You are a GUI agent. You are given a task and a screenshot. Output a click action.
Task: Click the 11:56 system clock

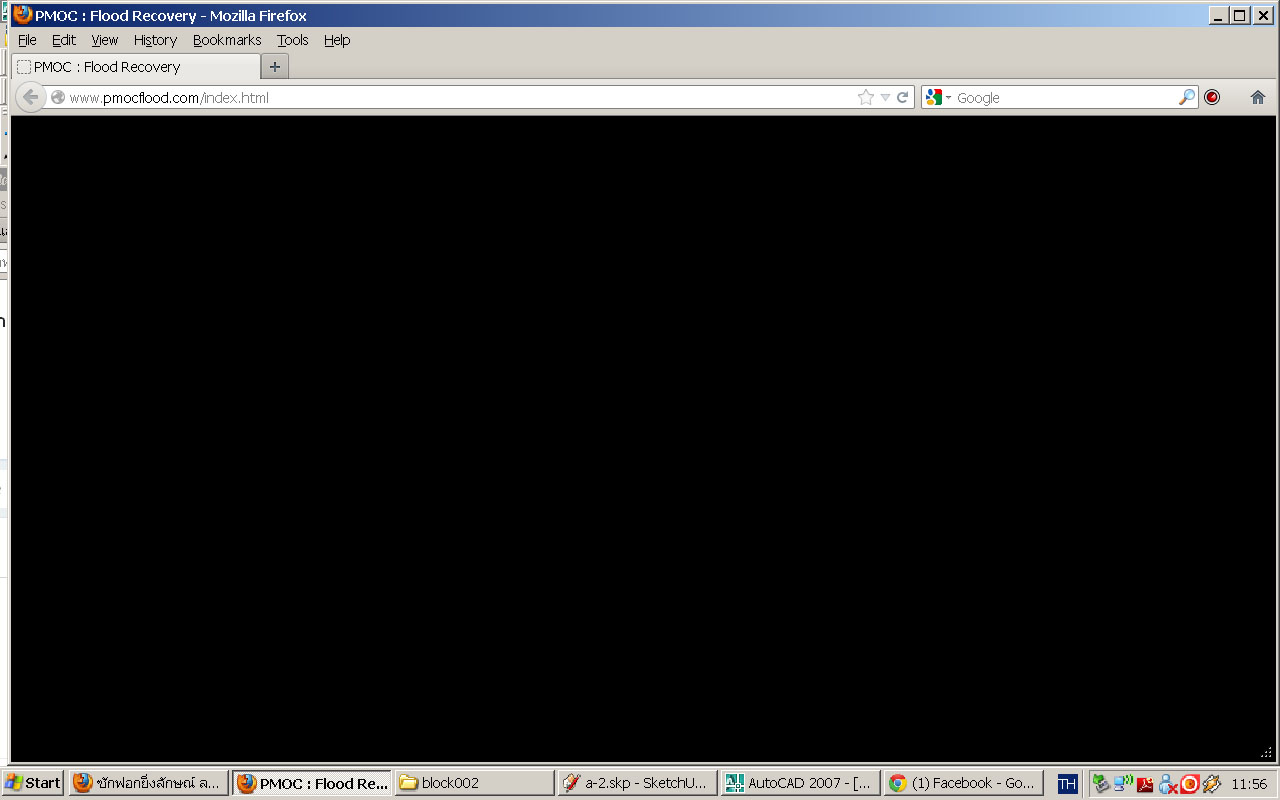[x=1249, y=784]
